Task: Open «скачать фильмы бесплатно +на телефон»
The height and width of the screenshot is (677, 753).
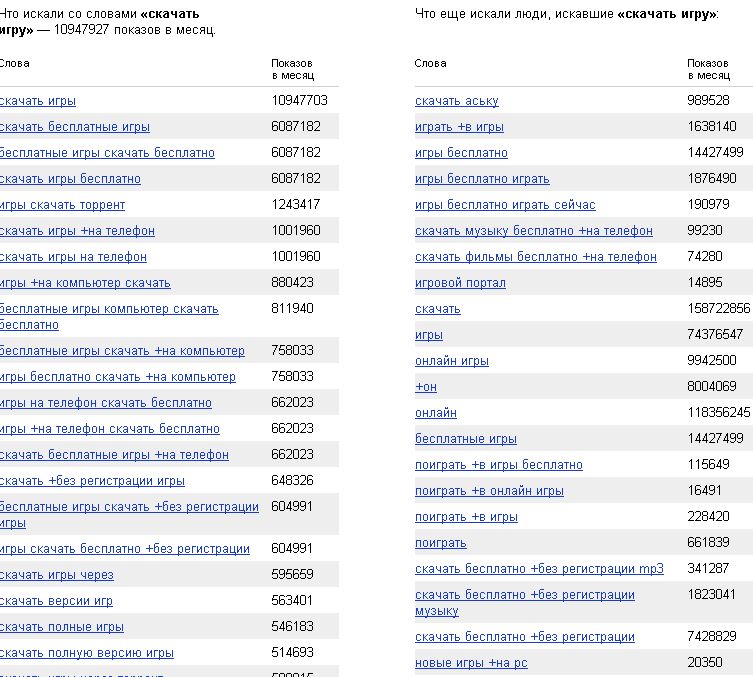Action: [535, 257]
